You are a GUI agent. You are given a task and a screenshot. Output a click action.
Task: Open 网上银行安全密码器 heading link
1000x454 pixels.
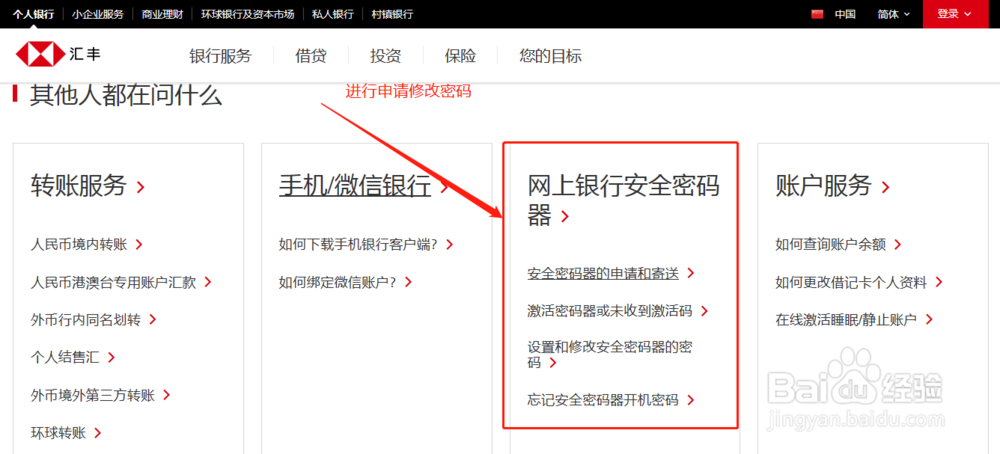(623, 201)
